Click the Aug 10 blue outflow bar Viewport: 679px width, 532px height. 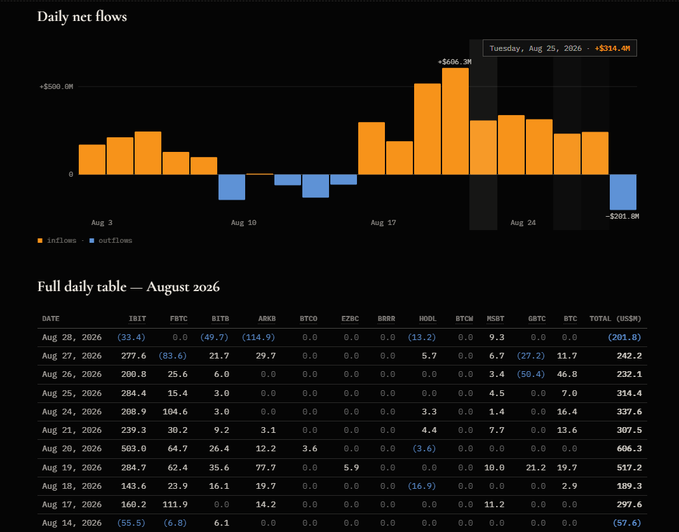(232, 187)
